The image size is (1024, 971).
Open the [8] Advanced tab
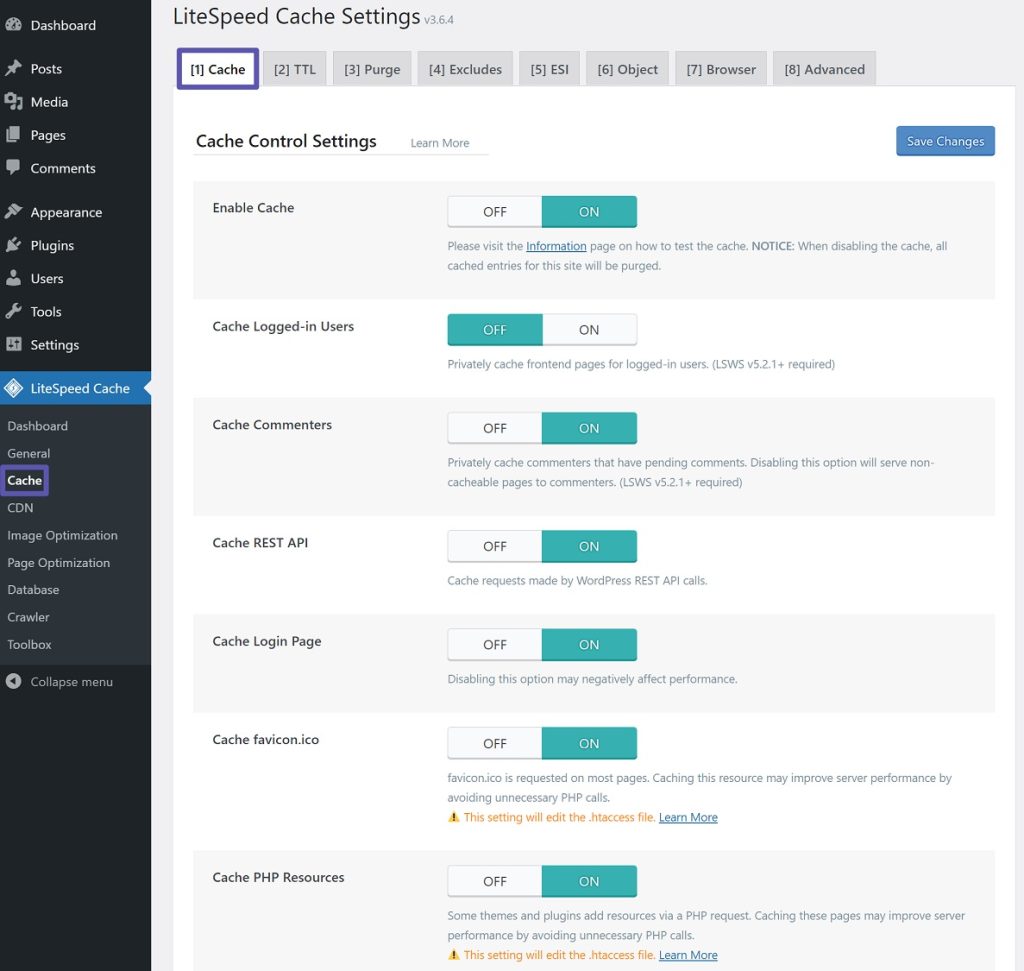point(824,69)
